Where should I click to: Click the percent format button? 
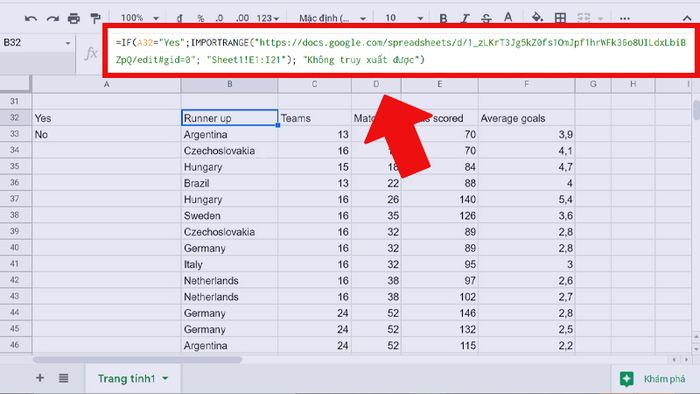point(201,18)
